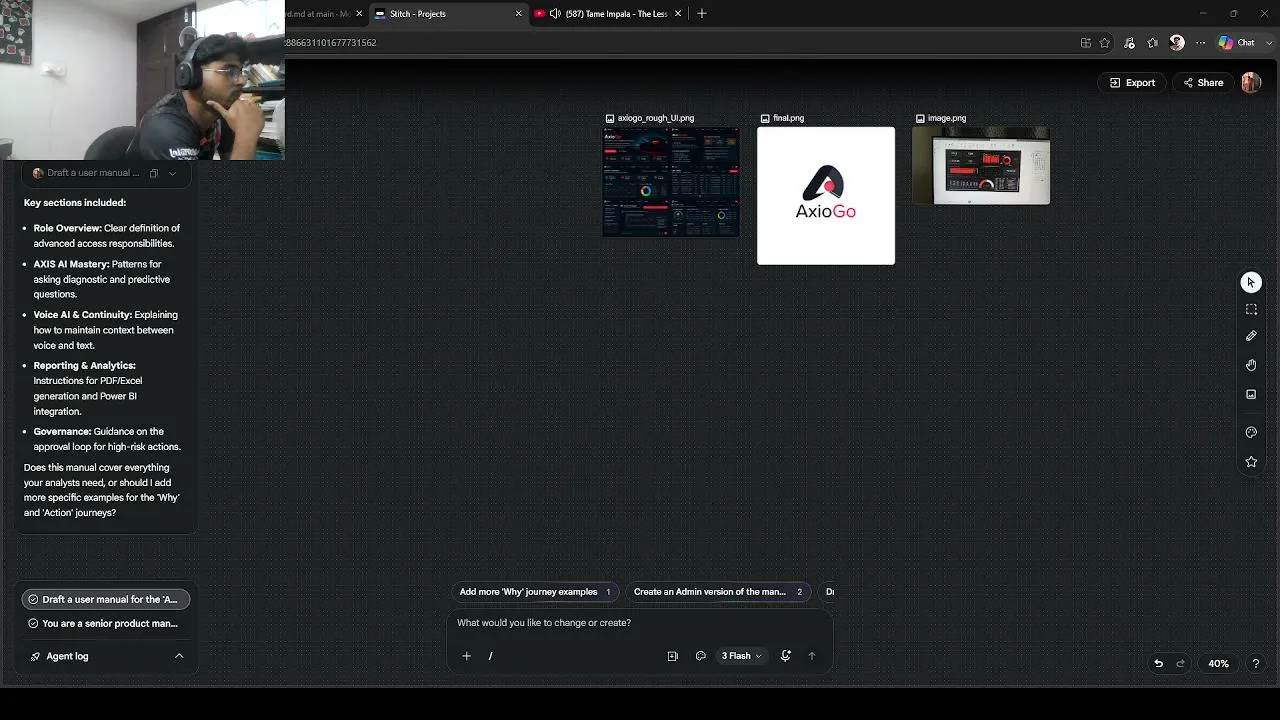Open the palette icon in the prompt bar
The width and height of the screenshot is (1280, 720).
[700, 656]
